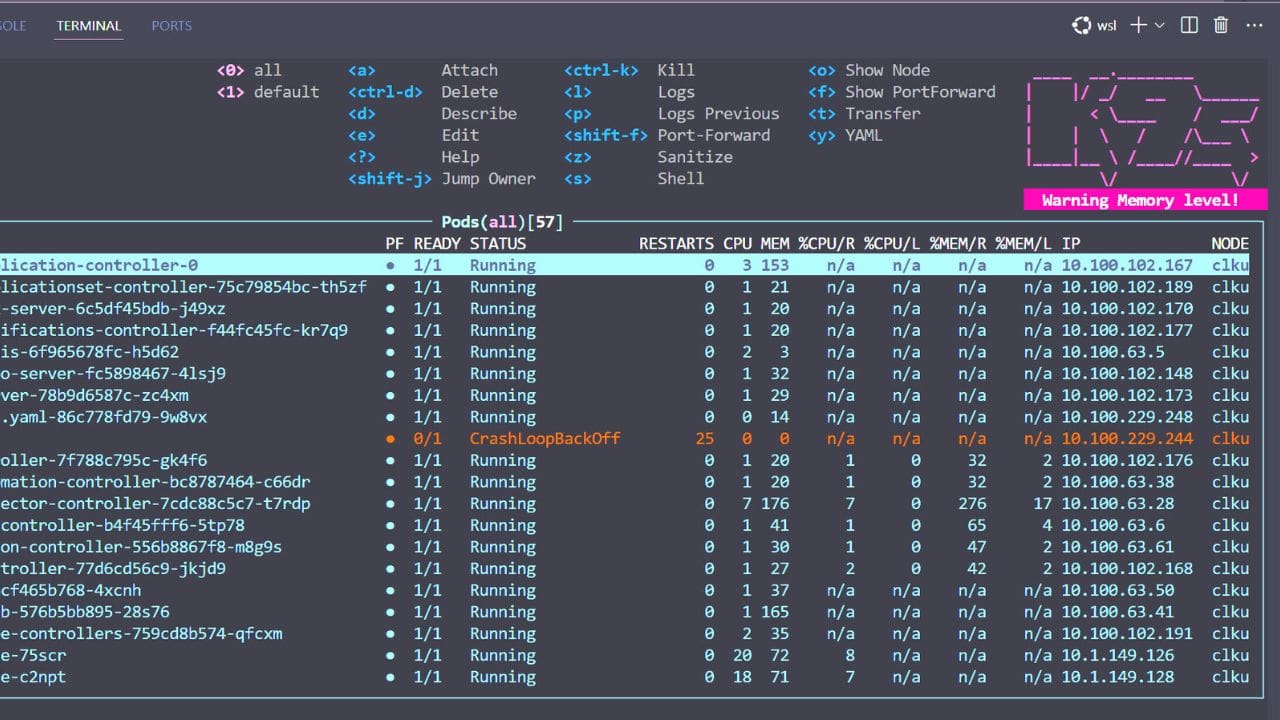
Task: Kill terminal using the trash icon
Action: point(1221,25)
